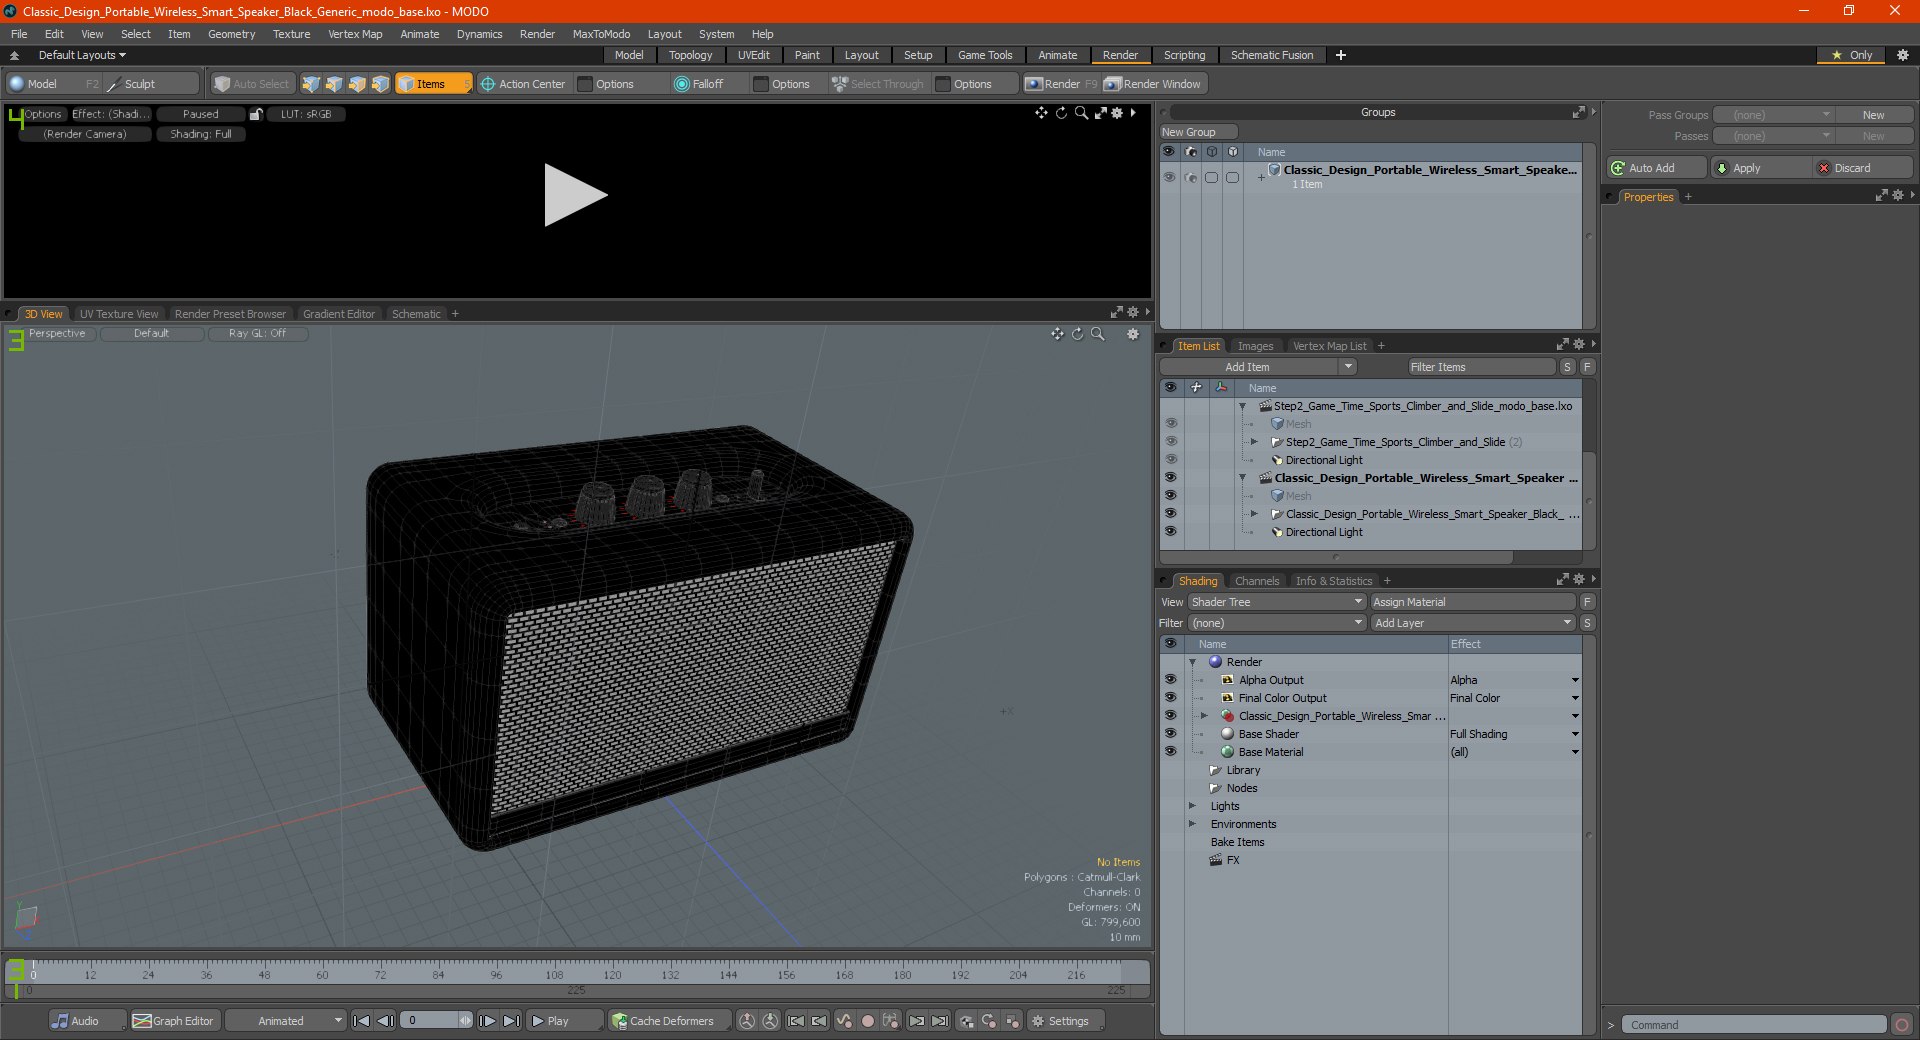Click the Audio button icon
1920x1040 pixels.
coord(61,1021)
